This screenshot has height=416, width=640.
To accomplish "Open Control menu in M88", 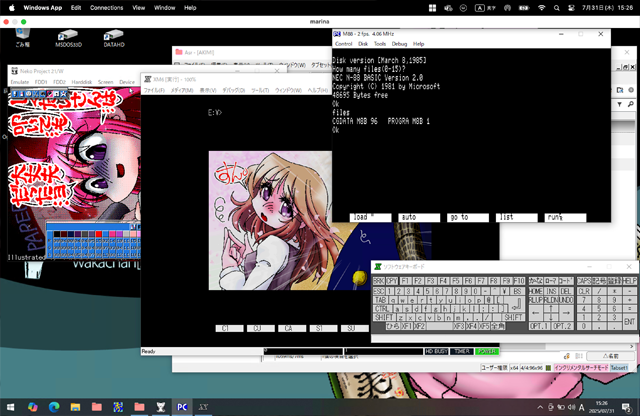I will 343,44.
